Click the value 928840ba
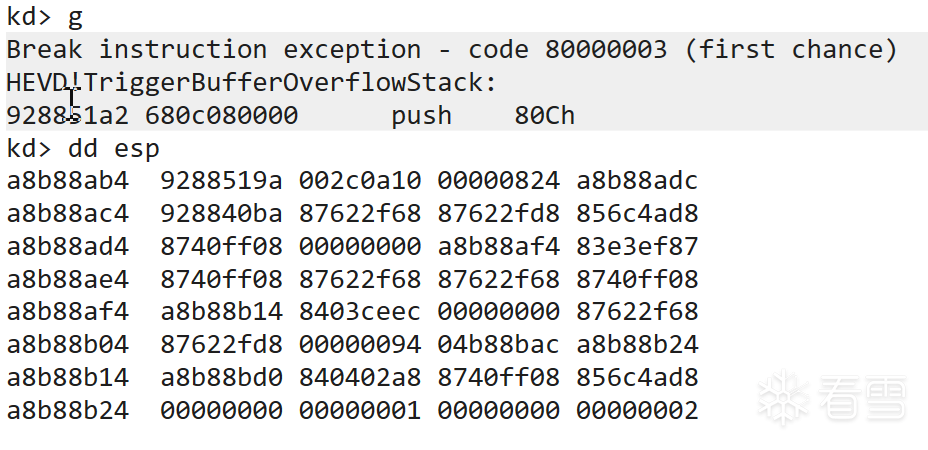928x450 pixels. coord(221,213)
